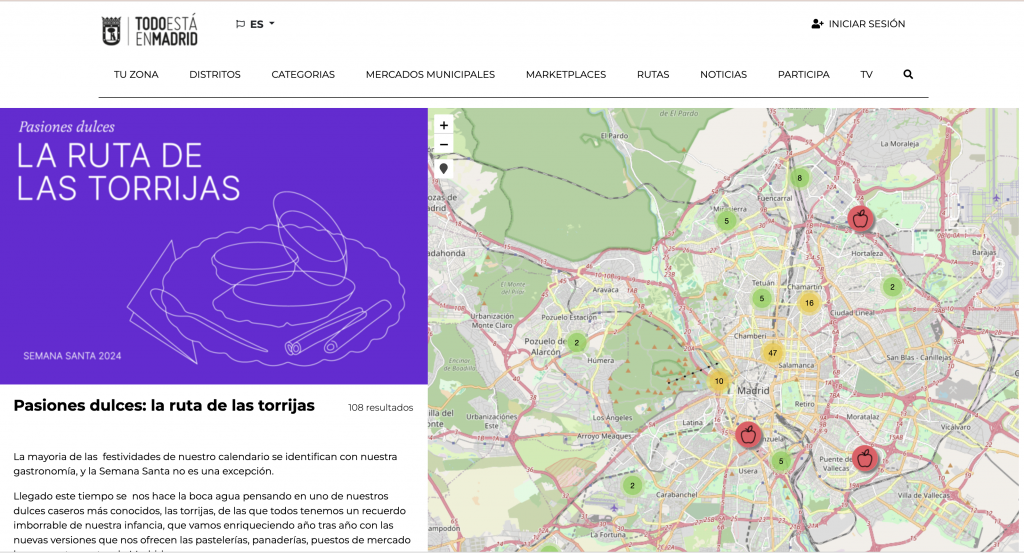This screenshot has width=1024, height=553.
Task: Go to Mercados Municipales section
Action: 430,74
